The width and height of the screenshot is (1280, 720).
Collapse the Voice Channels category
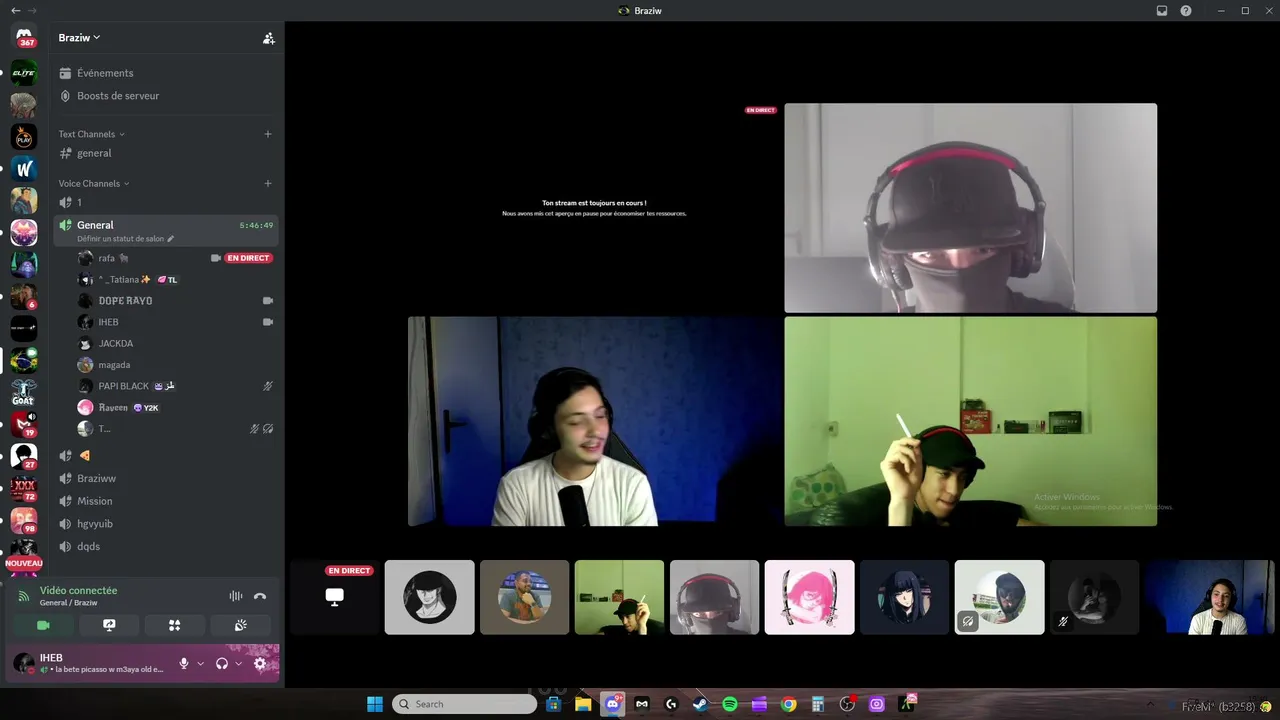pos(94,183)
